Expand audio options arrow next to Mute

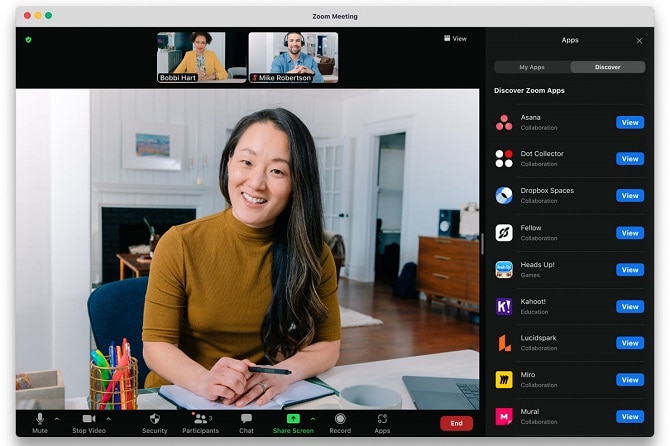pyautogui.click(x=57, y=419)
